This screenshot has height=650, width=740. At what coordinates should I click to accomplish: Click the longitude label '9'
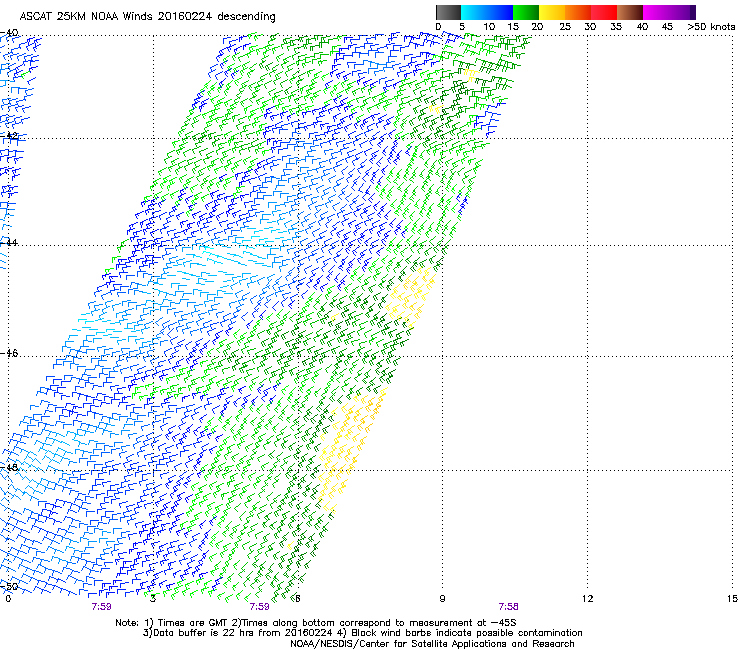(442, 599)
